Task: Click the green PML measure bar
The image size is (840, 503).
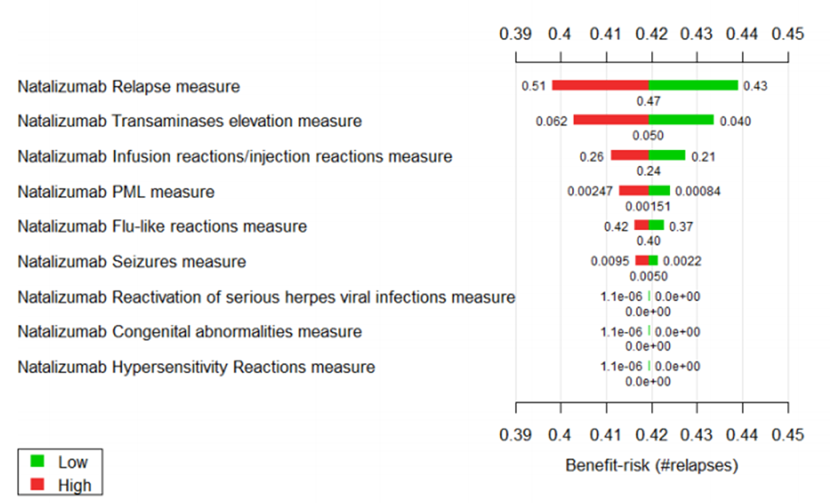Action: point(660,190)
